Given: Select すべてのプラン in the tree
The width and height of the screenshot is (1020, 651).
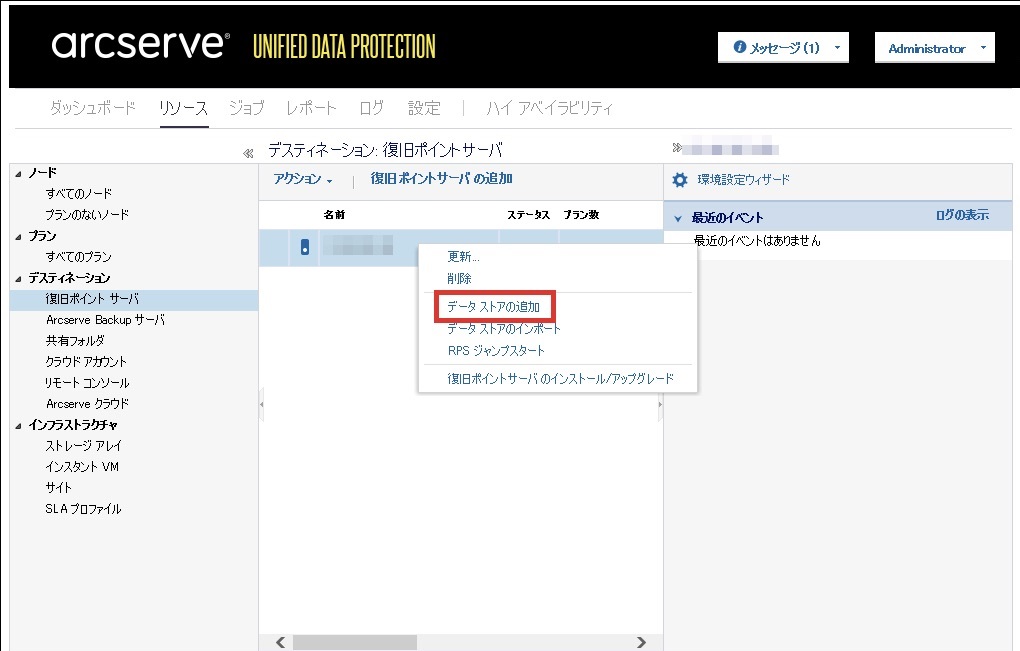Looking at the screenshot, I should pyautogui.click(x=79, y=257).
